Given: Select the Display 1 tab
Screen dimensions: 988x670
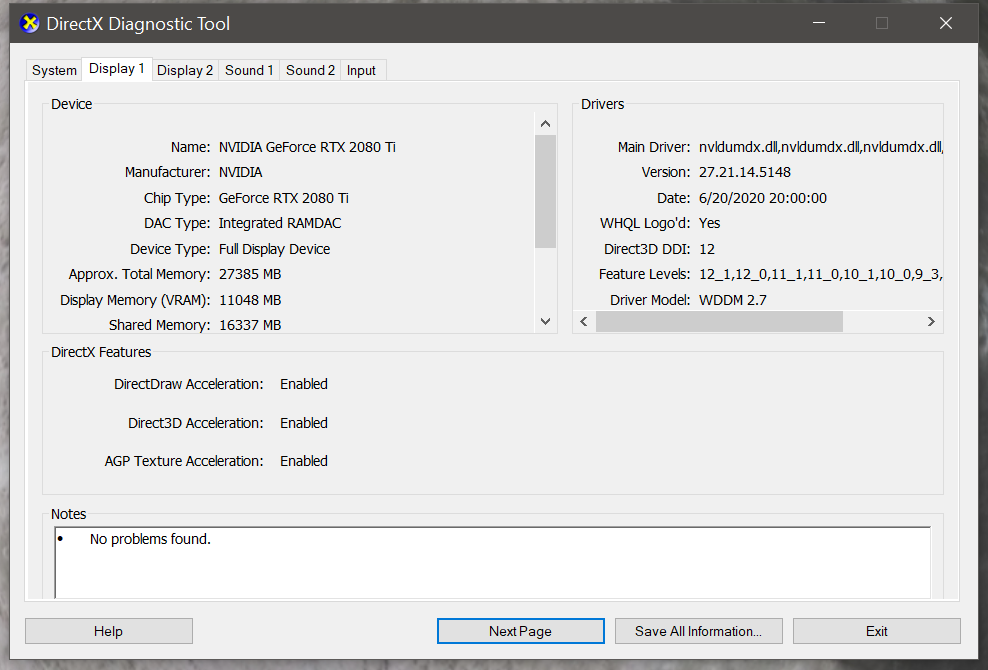Looking at the screenshot, I should (117, 68).
